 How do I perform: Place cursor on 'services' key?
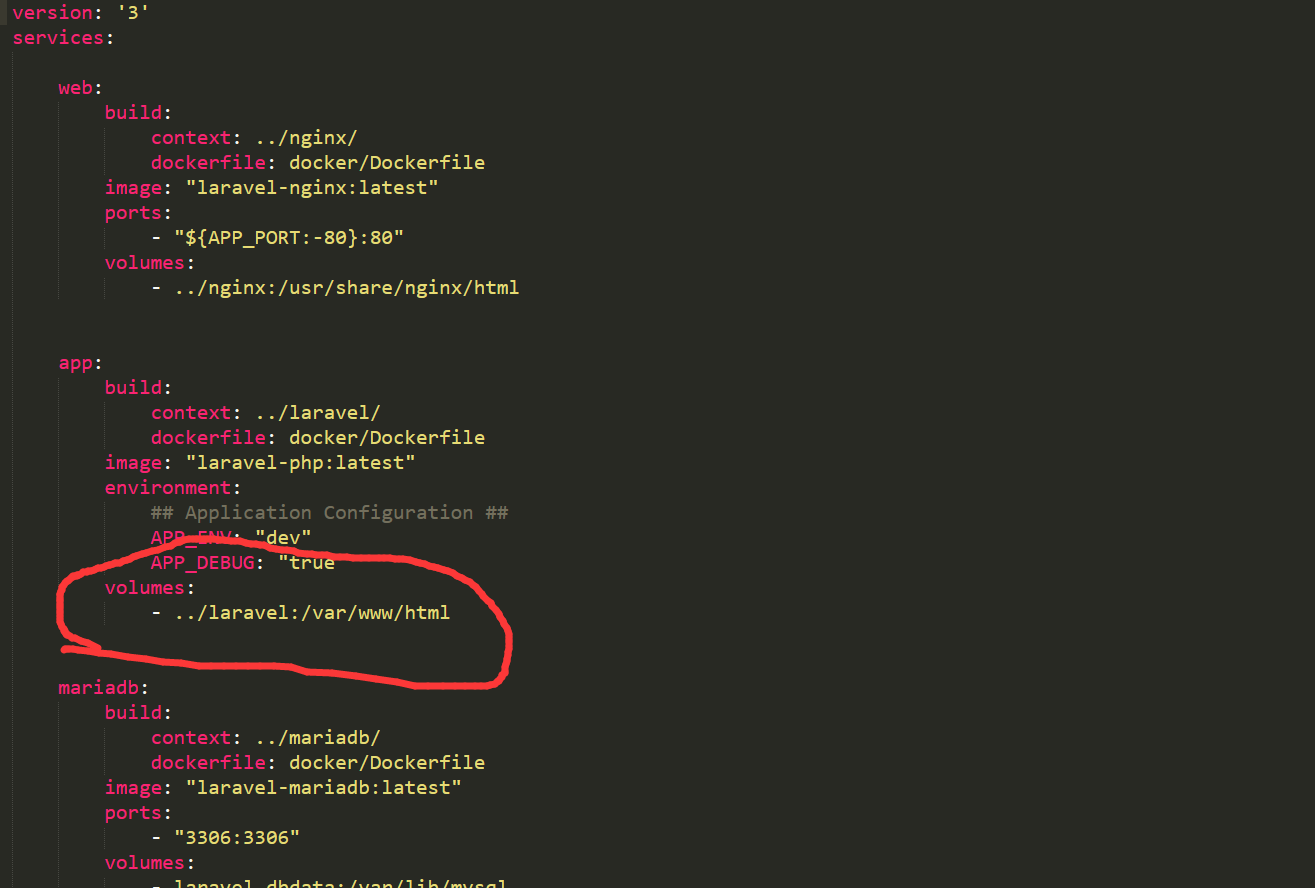coord(58,38)
